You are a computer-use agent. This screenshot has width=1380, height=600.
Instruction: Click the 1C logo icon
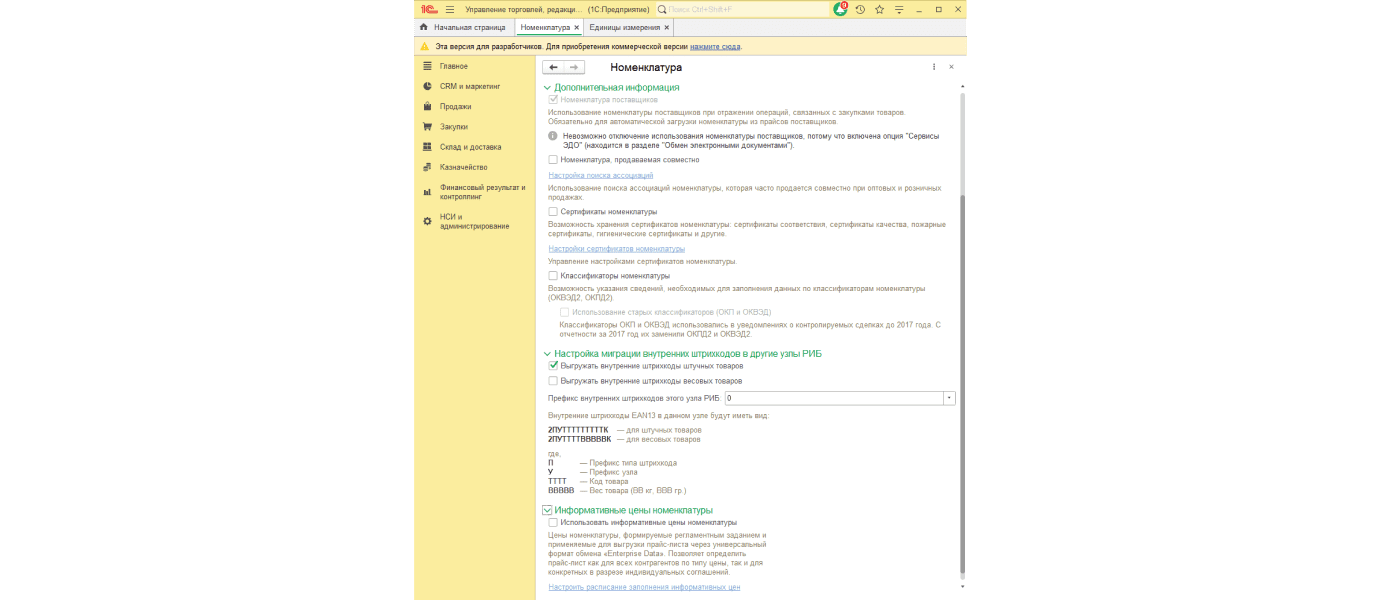tap(428, 9)
